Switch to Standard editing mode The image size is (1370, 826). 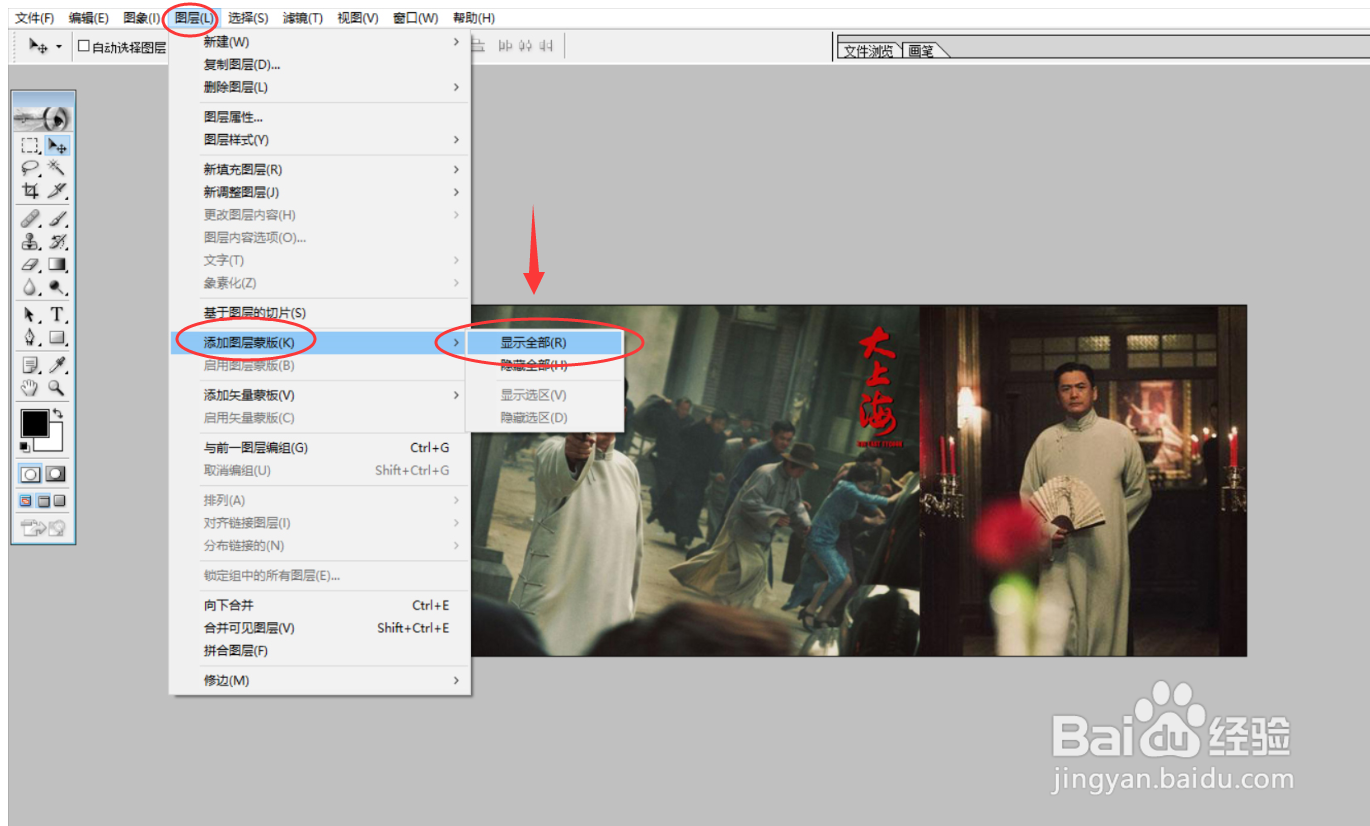[x=31, y=474]
